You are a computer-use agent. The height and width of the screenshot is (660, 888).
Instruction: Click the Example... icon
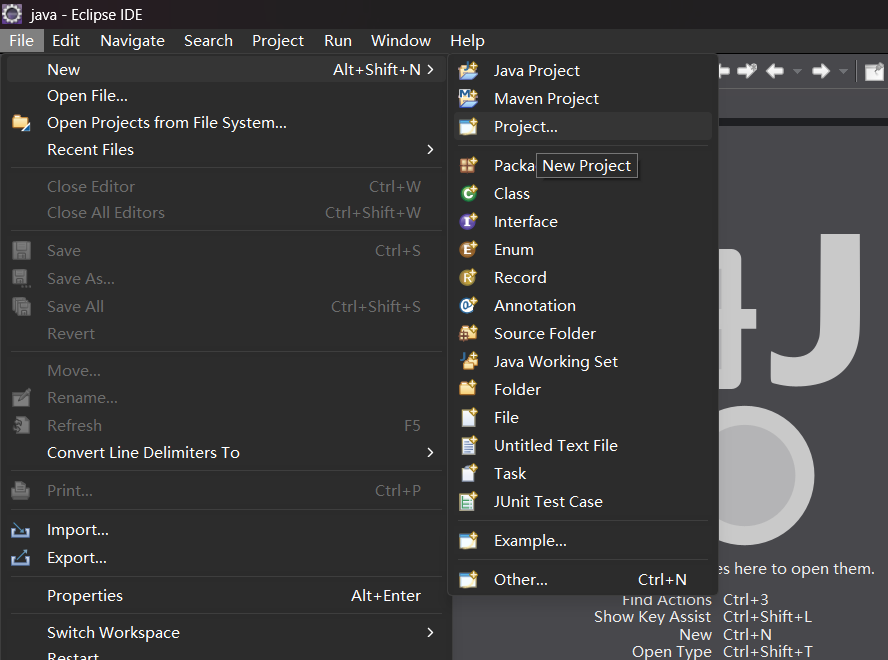click(468, 540)
